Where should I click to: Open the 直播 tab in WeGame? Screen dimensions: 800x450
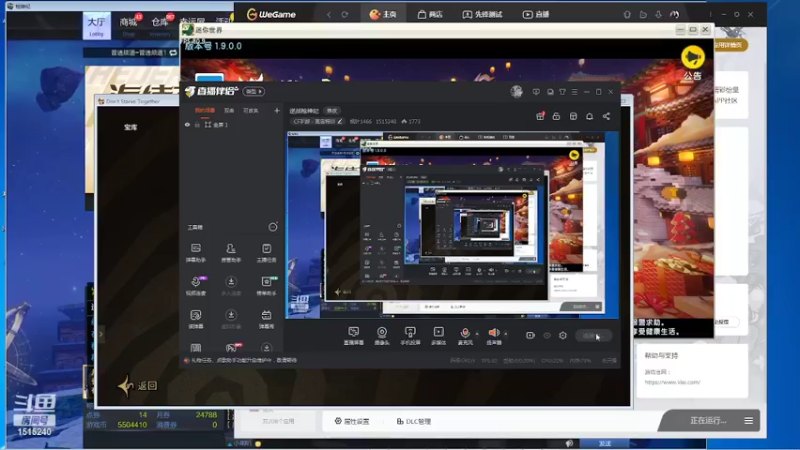pyautogui.click(x=536, y=14)
